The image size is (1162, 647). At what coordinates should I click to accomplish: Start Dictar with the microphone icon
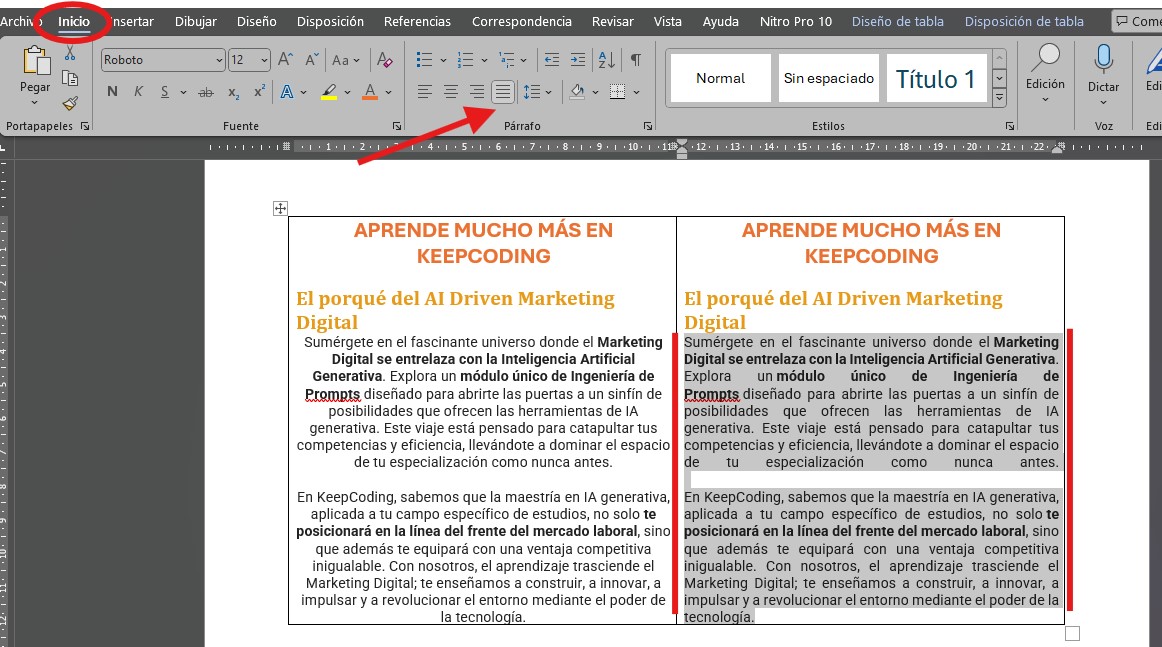1103,59
